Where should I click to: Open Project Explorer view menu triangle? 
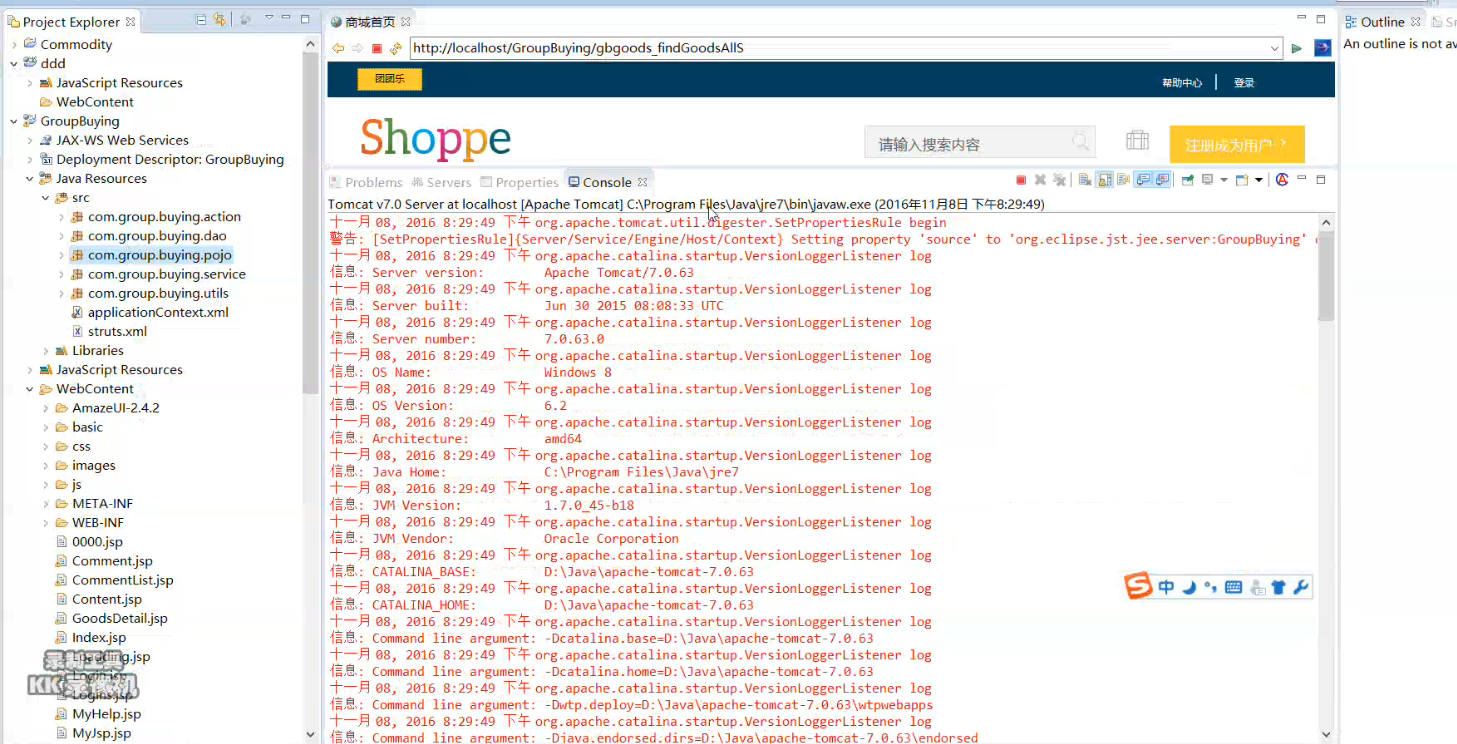click(269, 19)
